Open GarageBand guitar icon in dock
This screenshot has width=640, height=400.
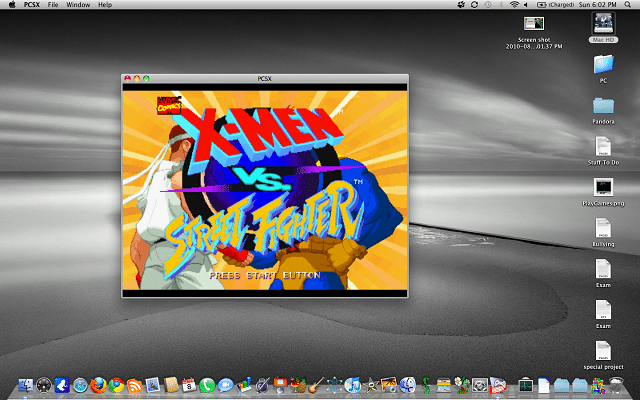[316, 385]
